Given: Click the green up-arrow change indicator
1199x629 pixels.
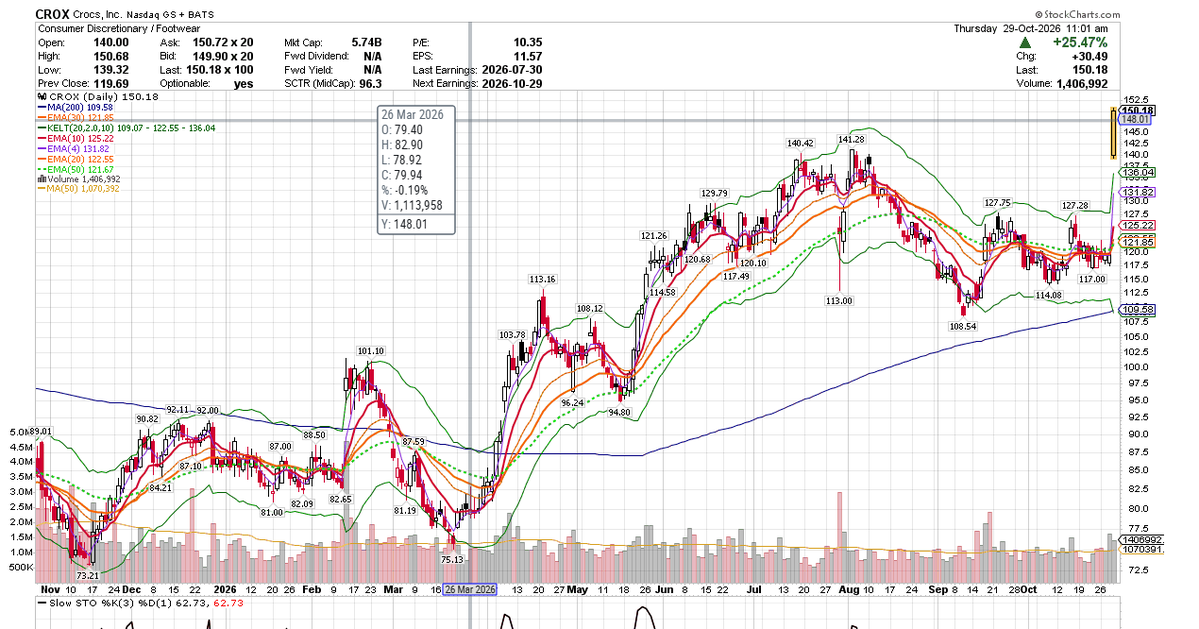Looking at the screenshot, I should tap(1025, 43).
